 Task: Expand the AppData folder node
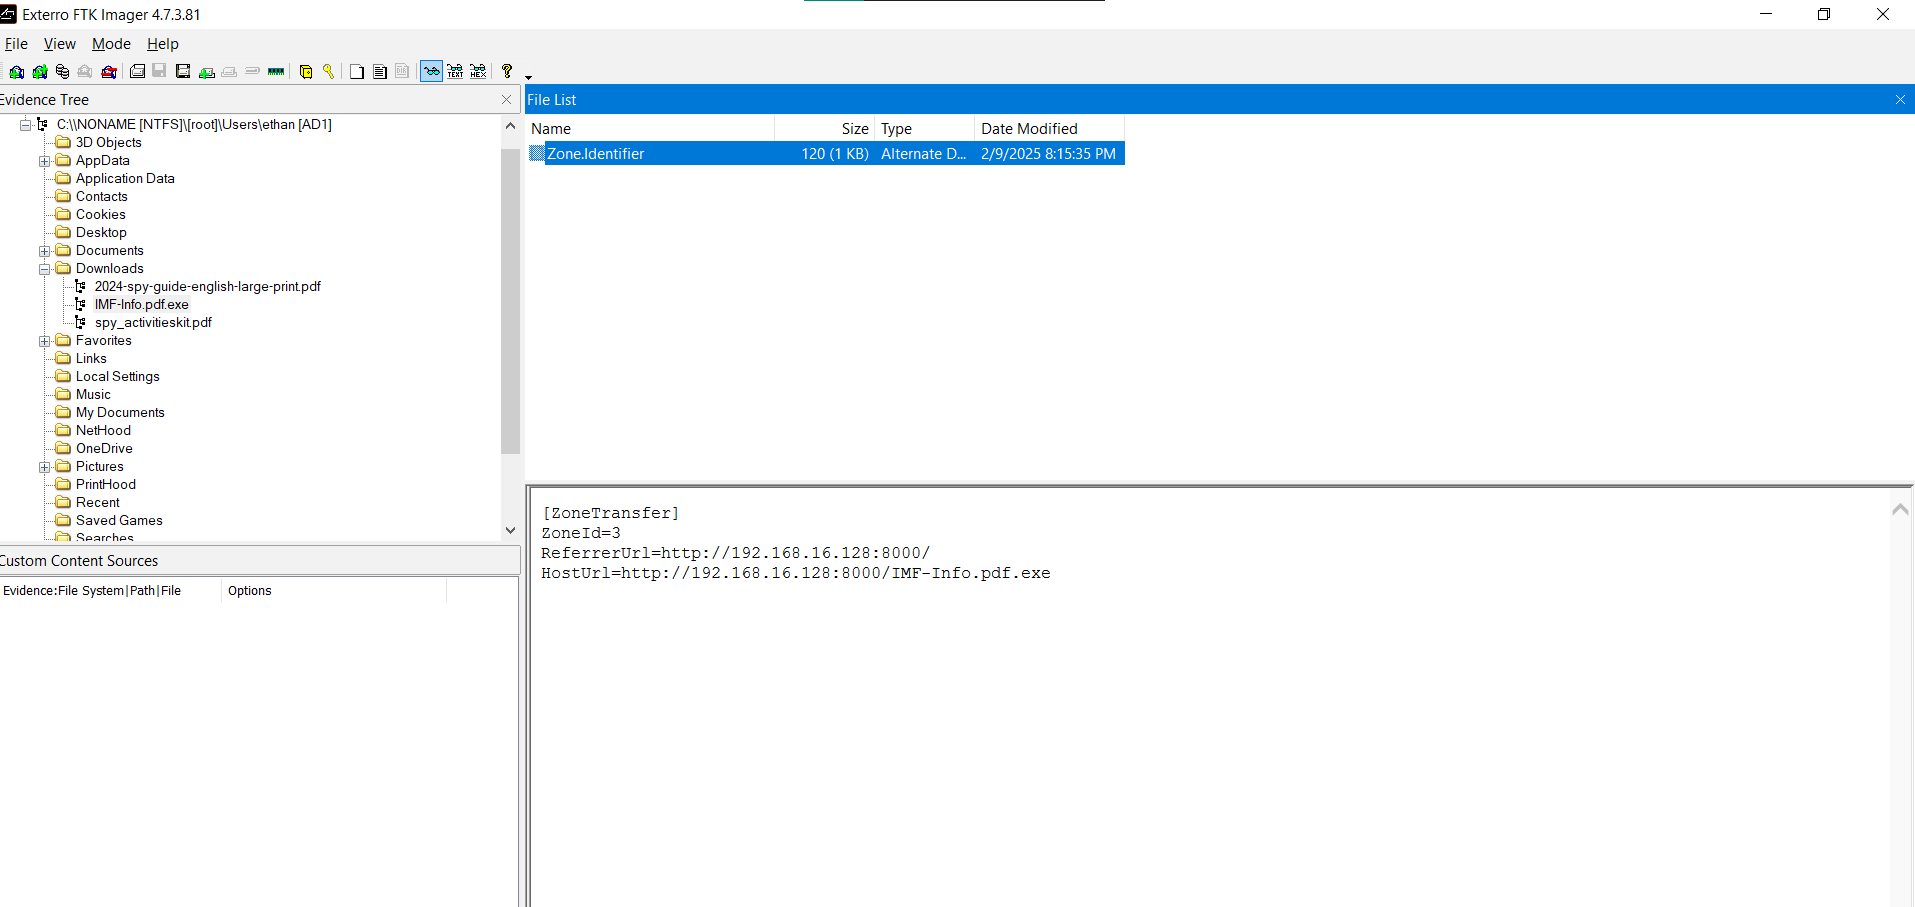(45, 161)
